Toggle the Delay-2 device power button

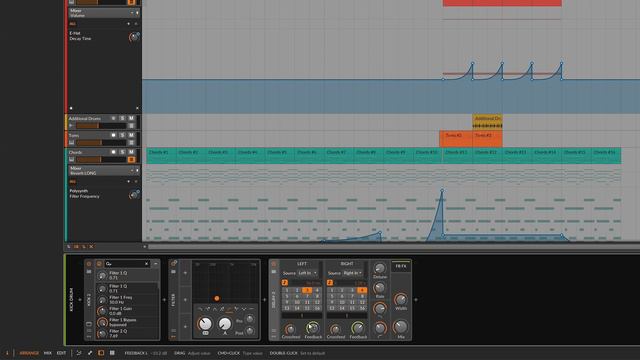[x=274, y=264]
